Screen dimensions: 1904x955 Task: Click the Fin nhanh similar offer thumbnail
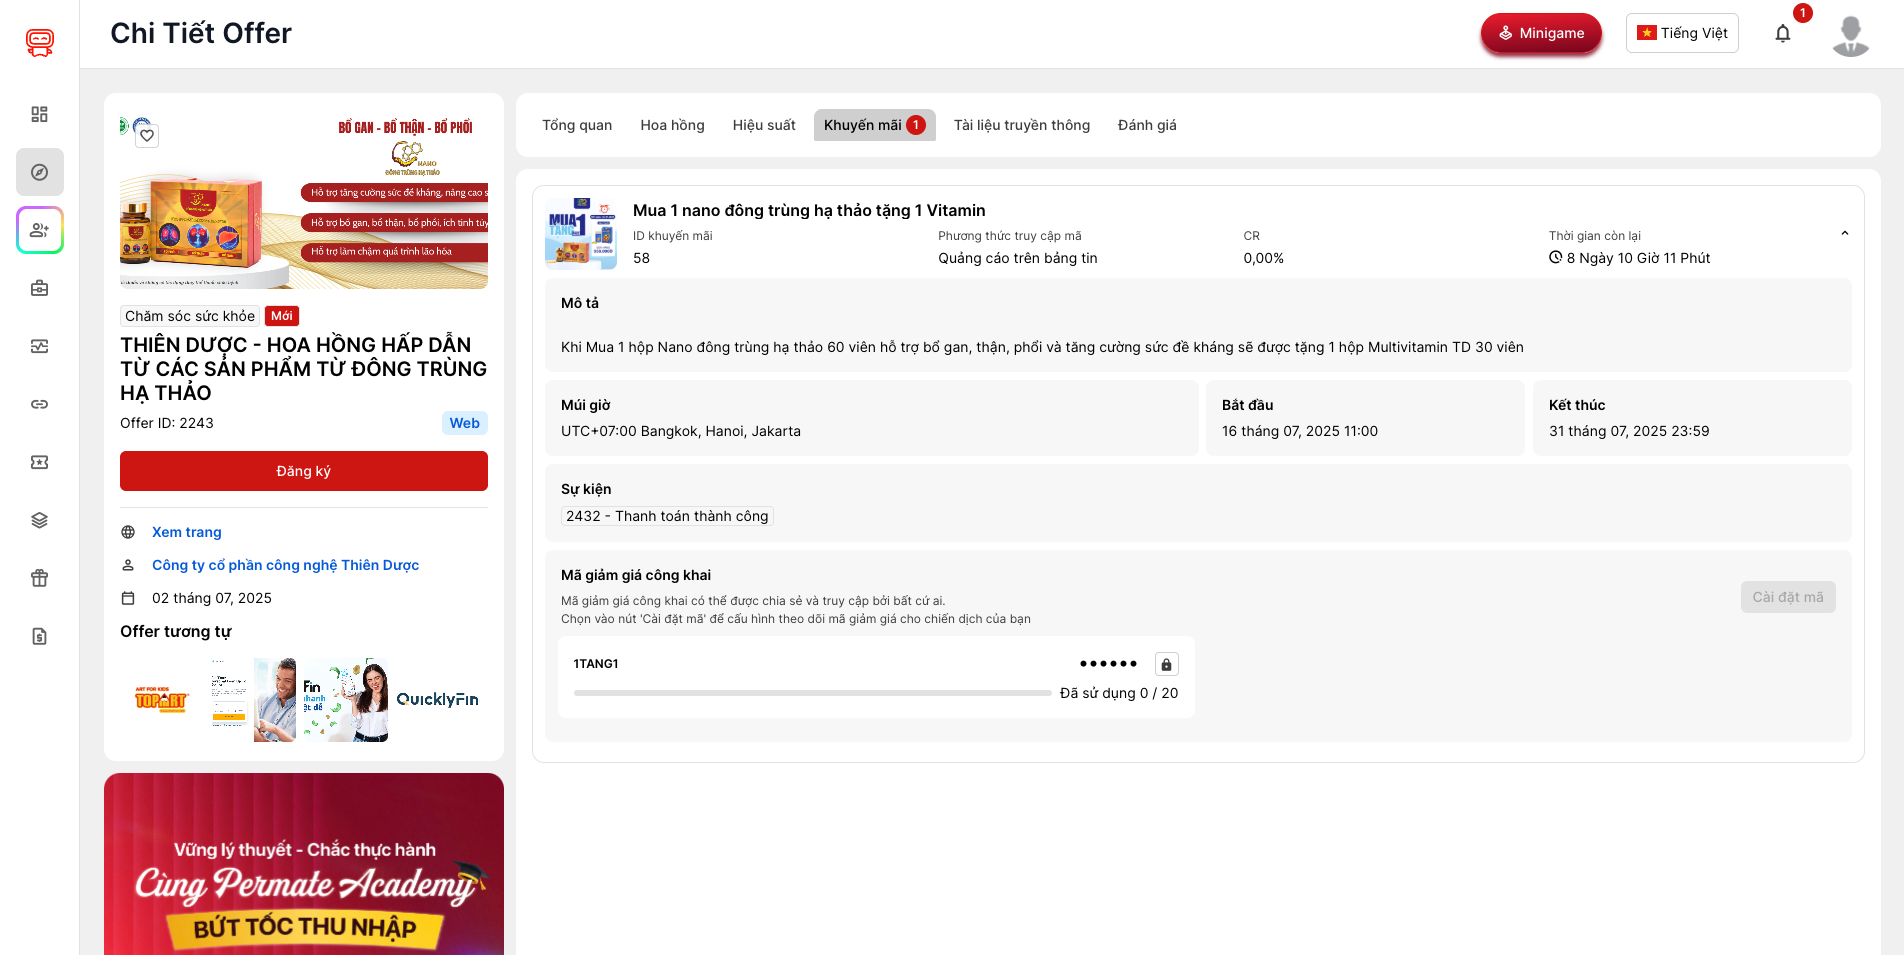345,700
